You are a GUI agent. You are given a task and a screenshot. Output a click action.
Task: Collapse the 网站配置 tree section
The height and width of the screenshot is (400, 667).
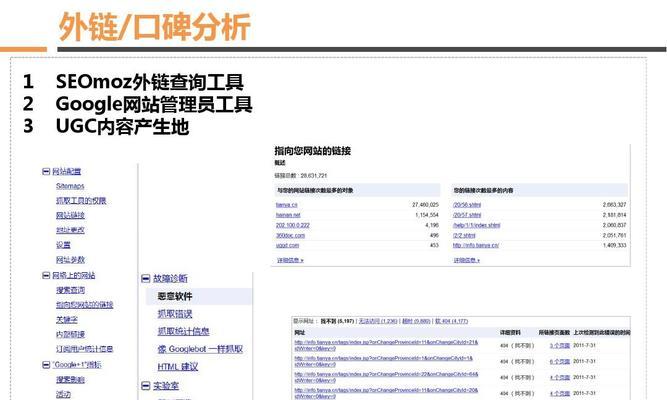(46, 171)
